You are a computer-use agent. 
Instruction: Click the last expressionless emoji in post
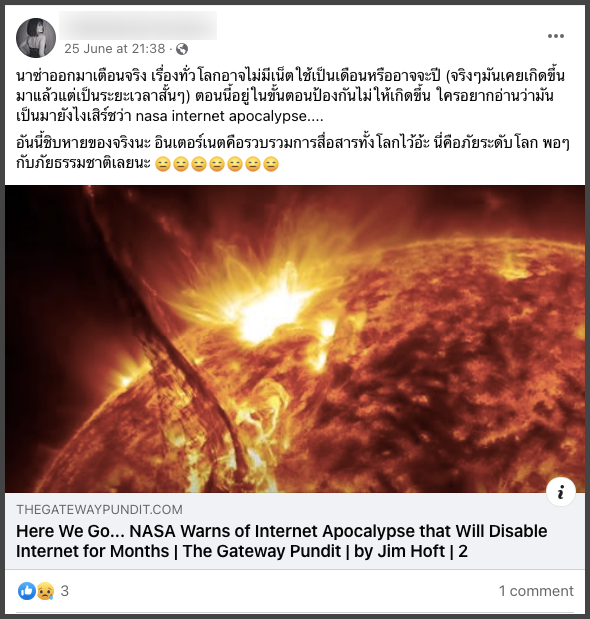[x=271, y=164]
